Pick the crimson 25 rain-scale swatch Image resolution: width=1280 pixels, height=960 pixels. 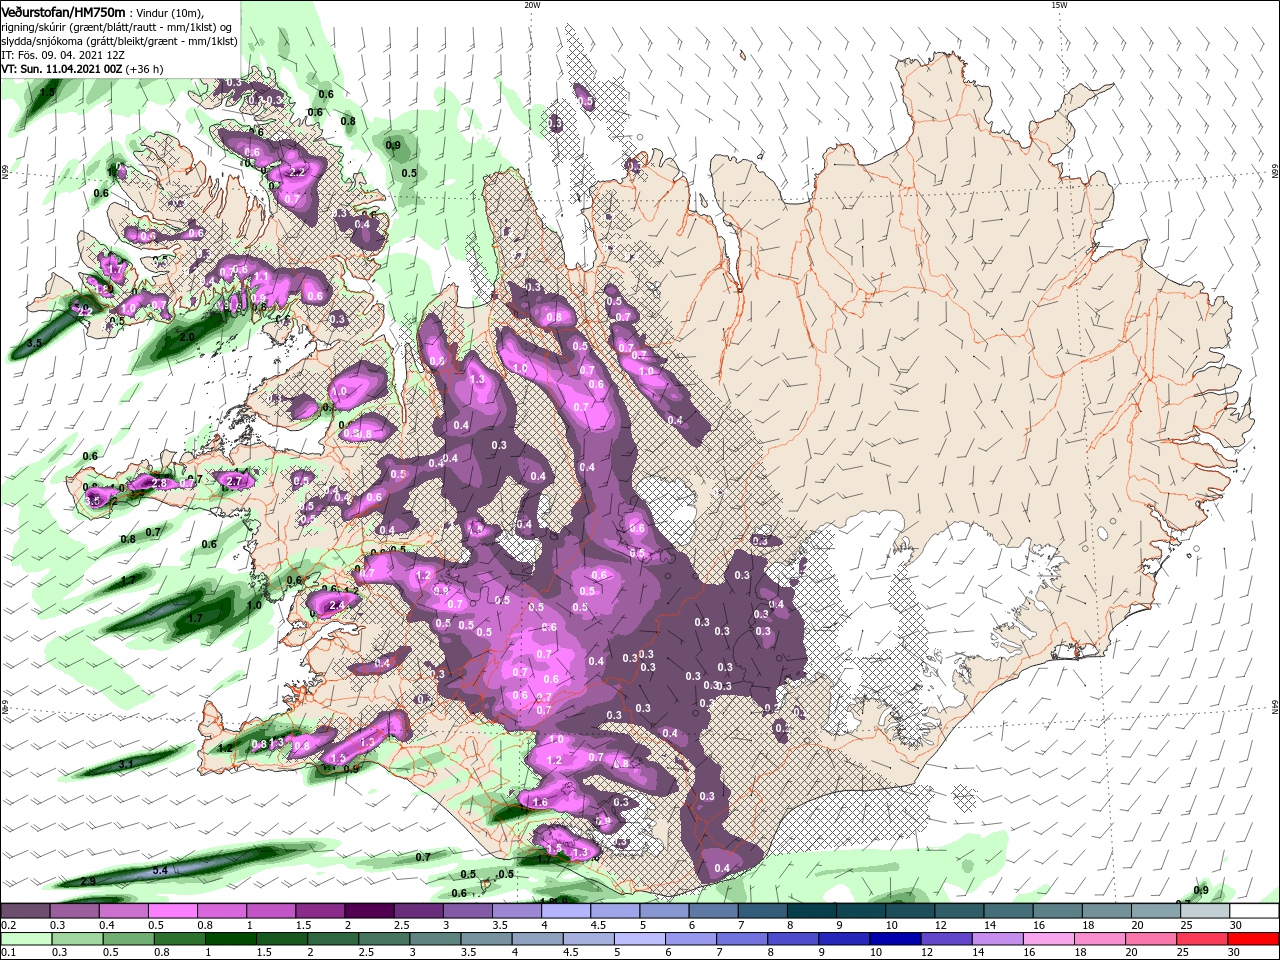pyautogui.click(x=1201, y=939)
